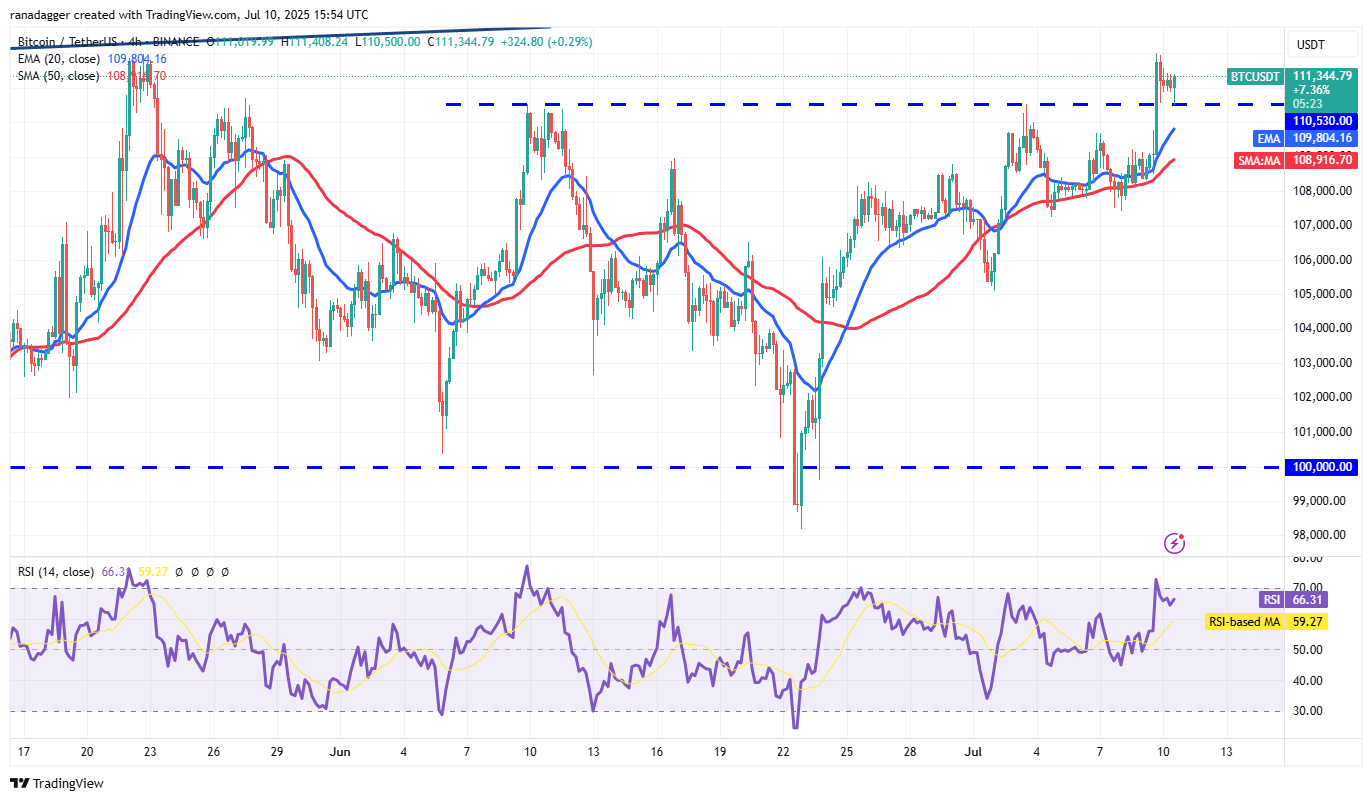Click the TradingView logo at bottom left

point(57,783)
